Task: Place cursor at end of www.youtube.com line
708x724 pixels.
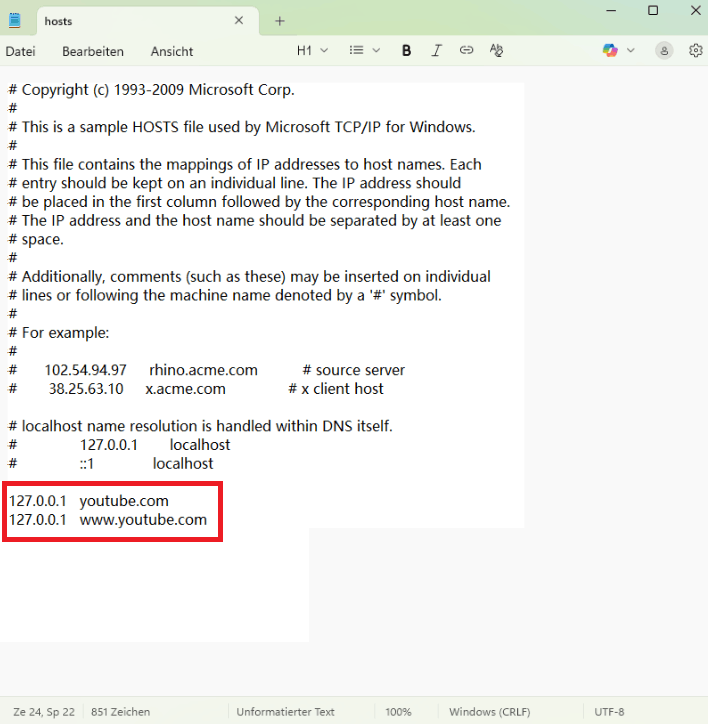Action: (208, 520)
